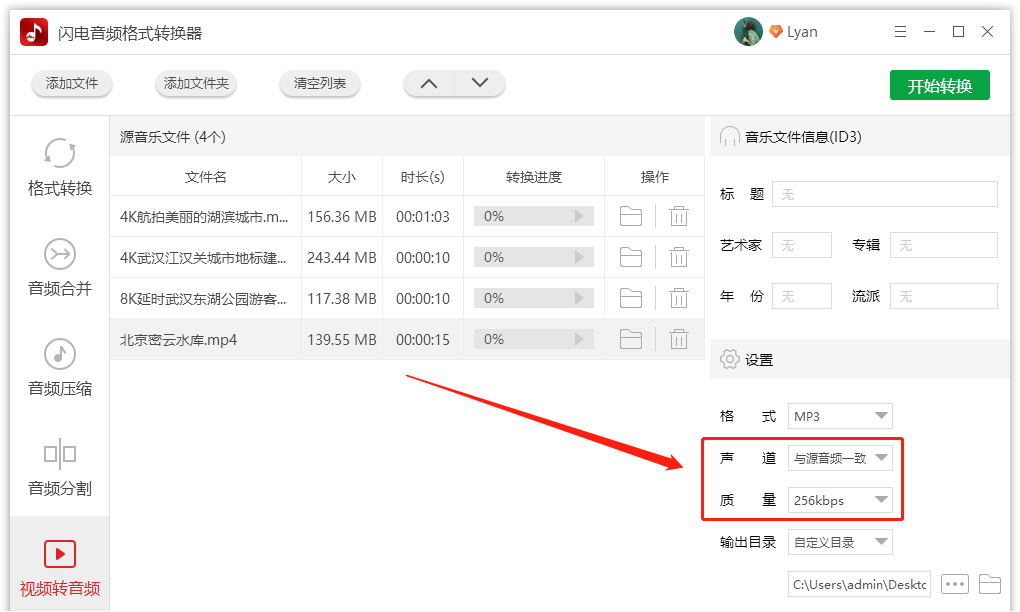The width and height of the screenshot is (1020, 612).
Task: Click the 标题 input field
Action: [885, 194]
